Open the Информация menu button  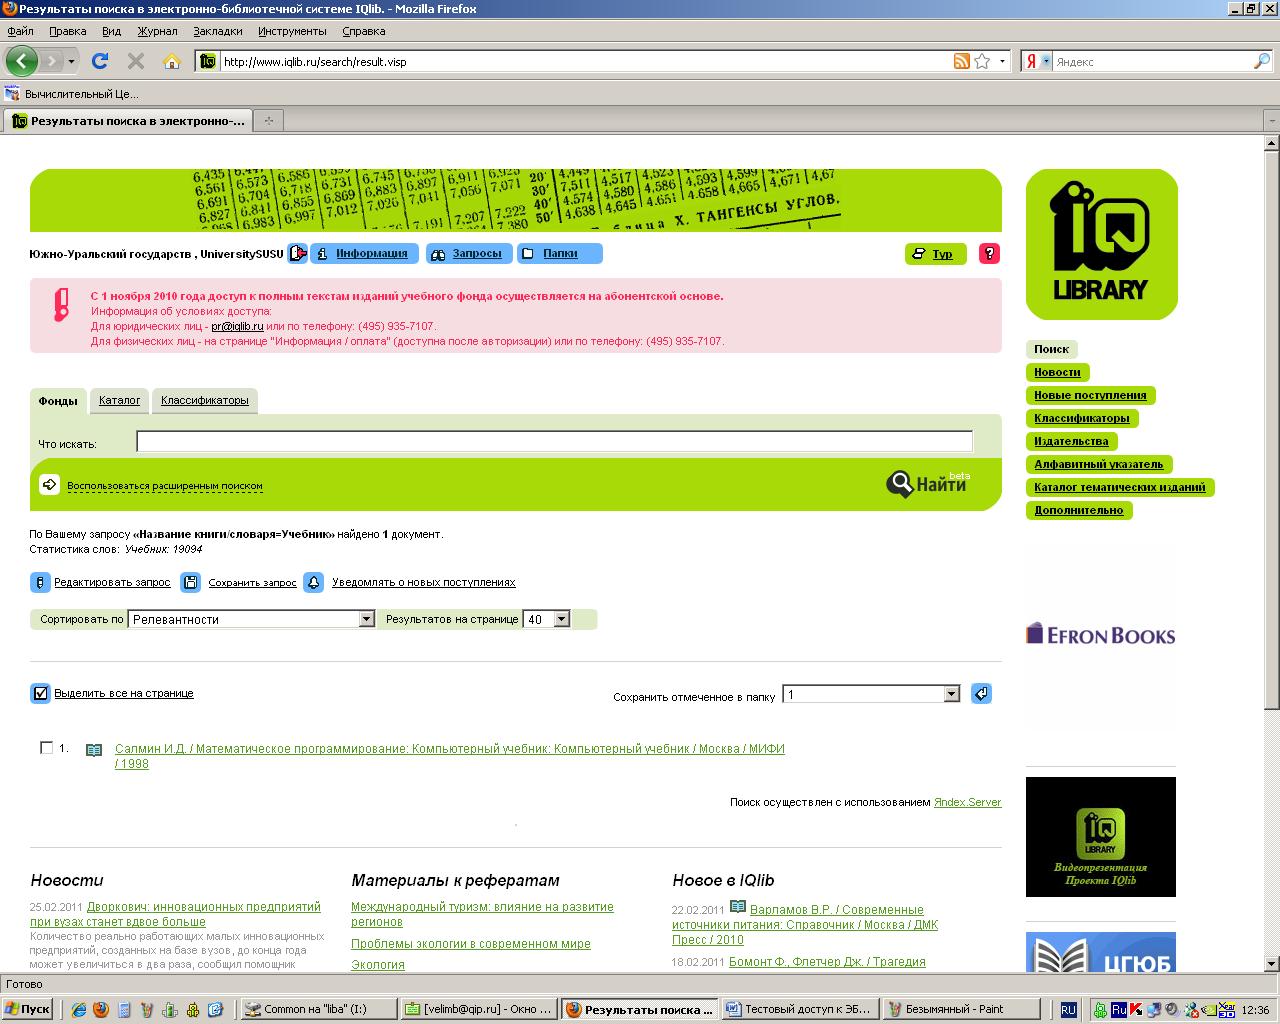coord(364,254)
